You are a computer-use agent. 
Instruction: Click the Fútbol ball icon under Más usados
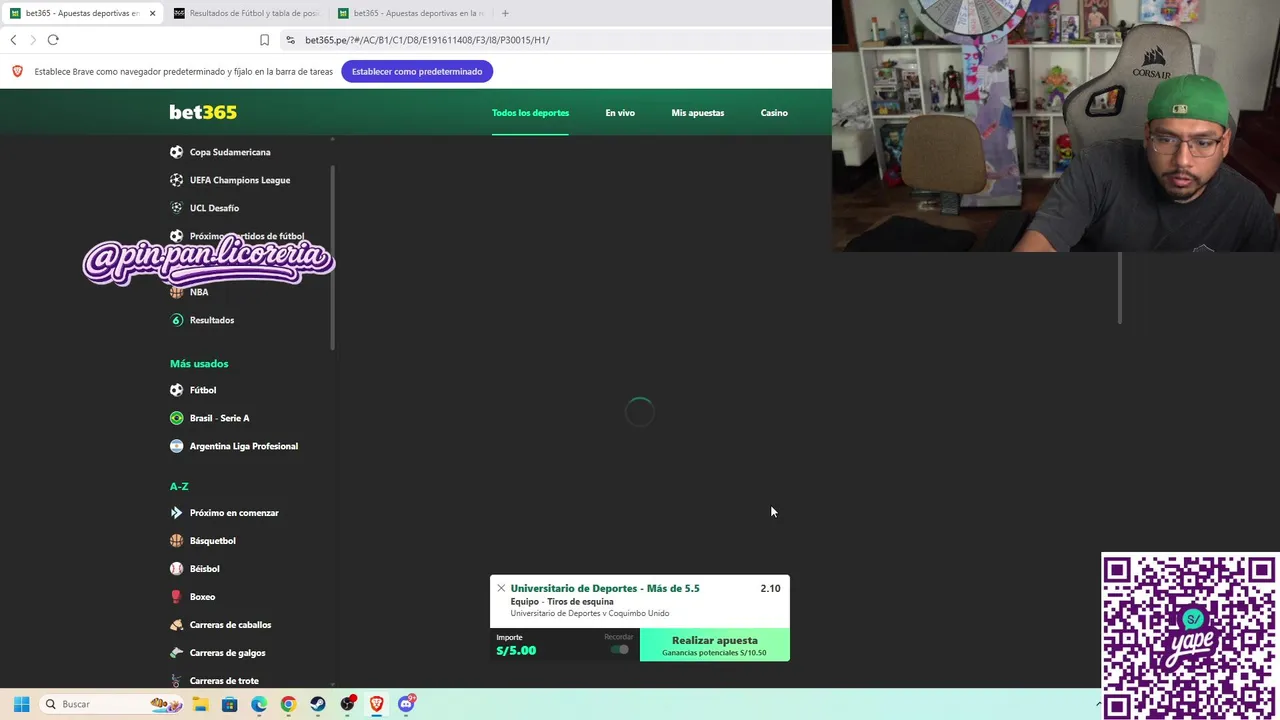point(177,390)
